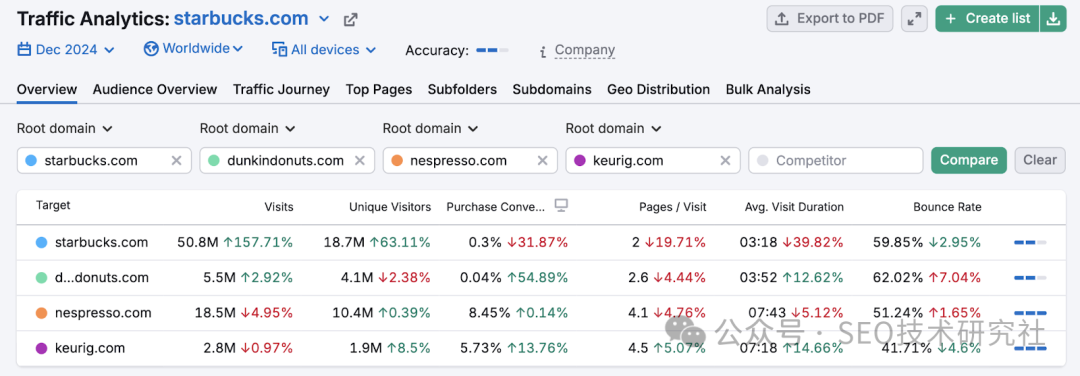Open the Dec 2024 date picker

pyautogui.click(x=66, y=50)
